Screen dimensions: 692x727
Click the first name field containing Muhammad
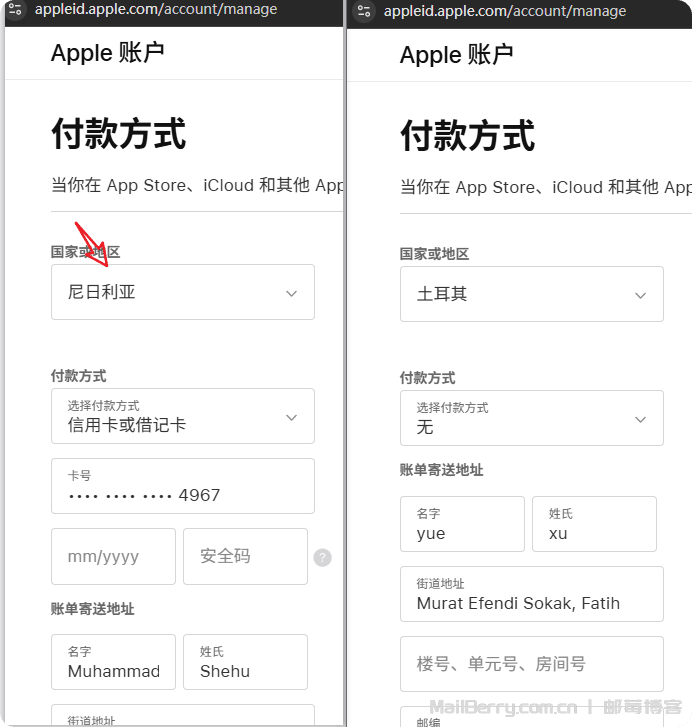point(114,662)
